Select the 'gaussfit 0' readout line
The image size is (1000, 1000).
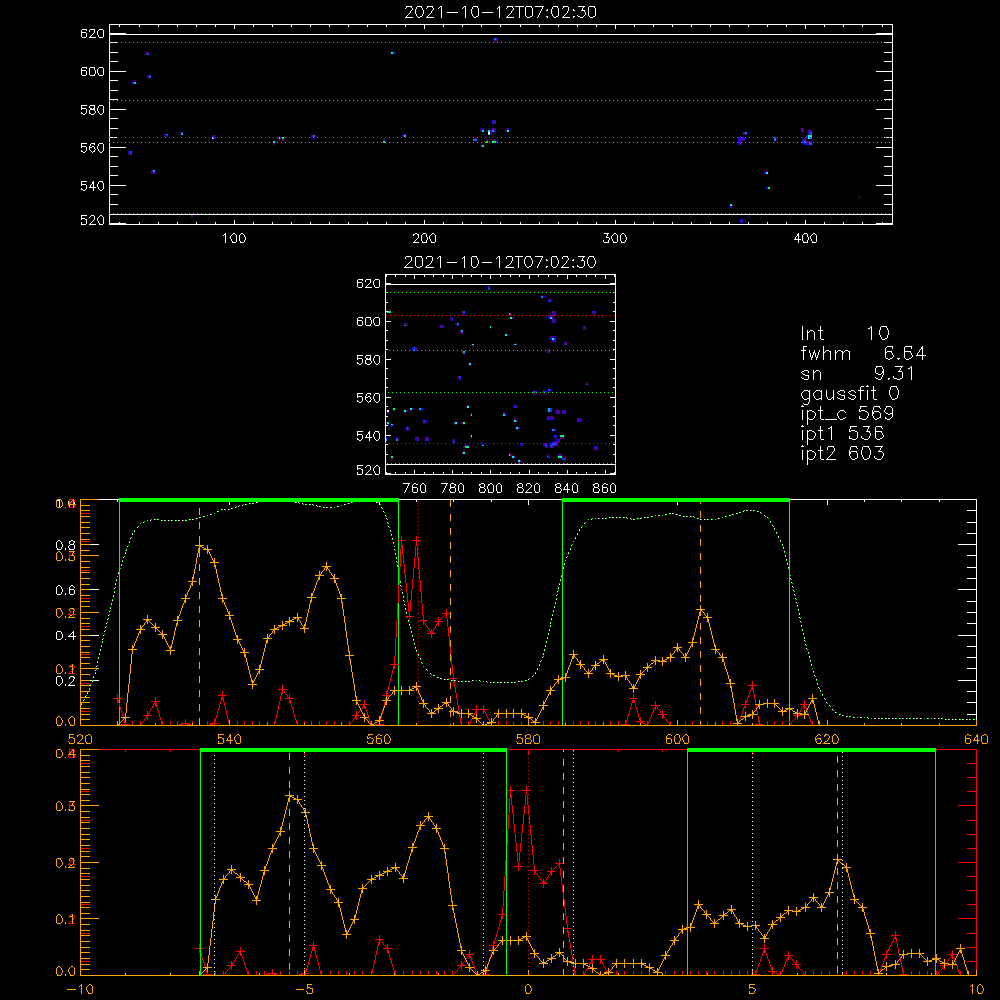click(850, 394)
